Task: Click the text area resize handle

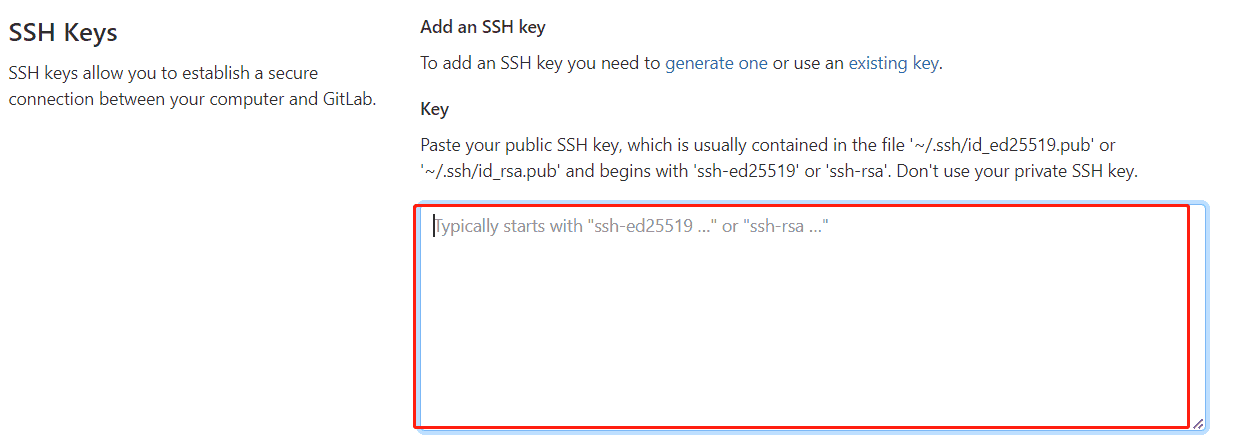Action: [1197, 423]
